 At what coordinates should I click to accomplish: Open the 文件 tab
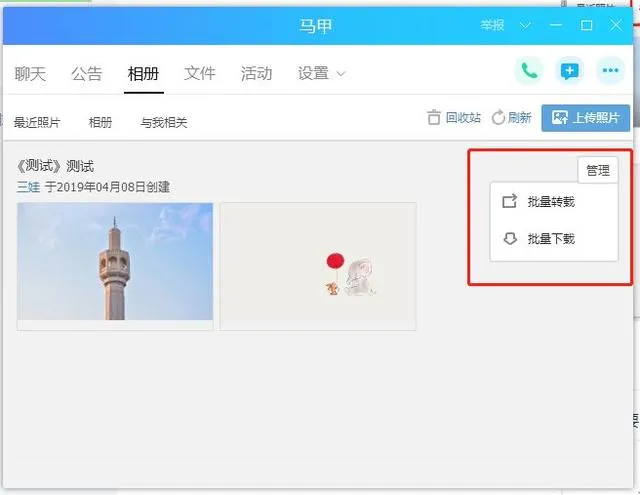coord(200,73)
